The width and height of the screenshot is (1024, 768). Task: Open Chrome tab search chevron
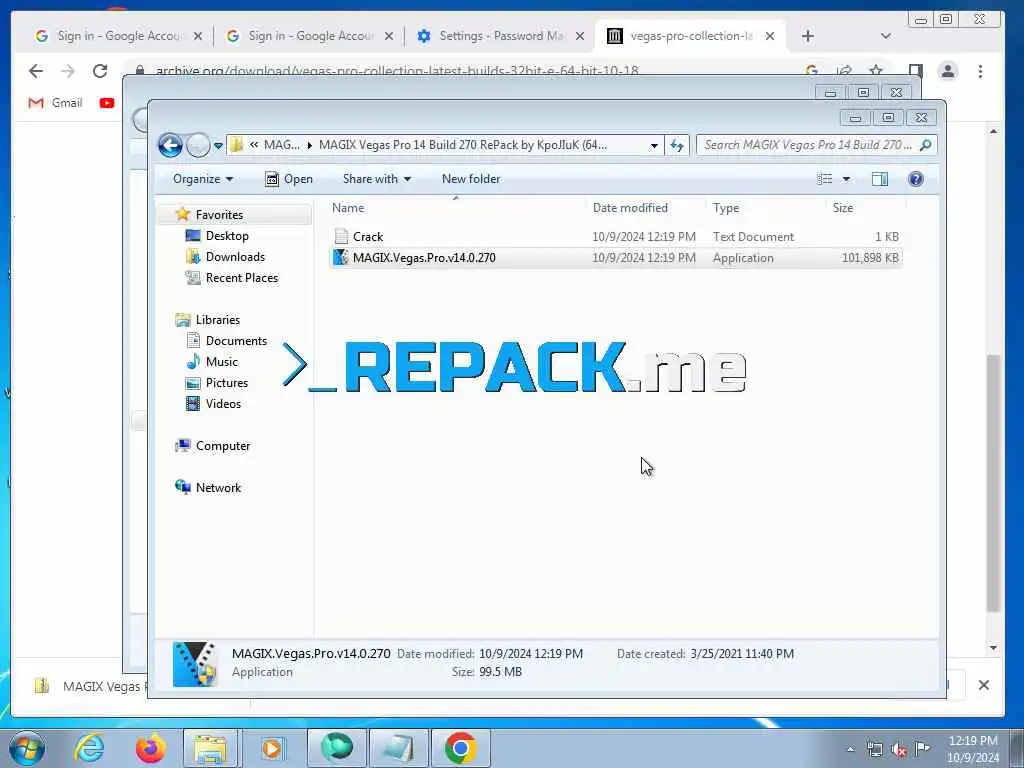pyautogui.click(x=886, y=36)
